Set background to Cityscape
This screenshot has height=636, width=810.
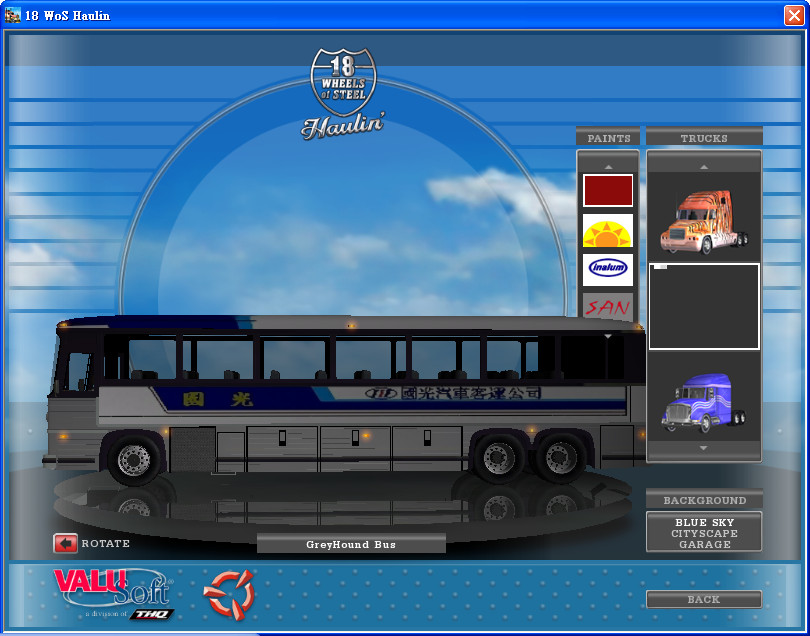pos(704,533)
